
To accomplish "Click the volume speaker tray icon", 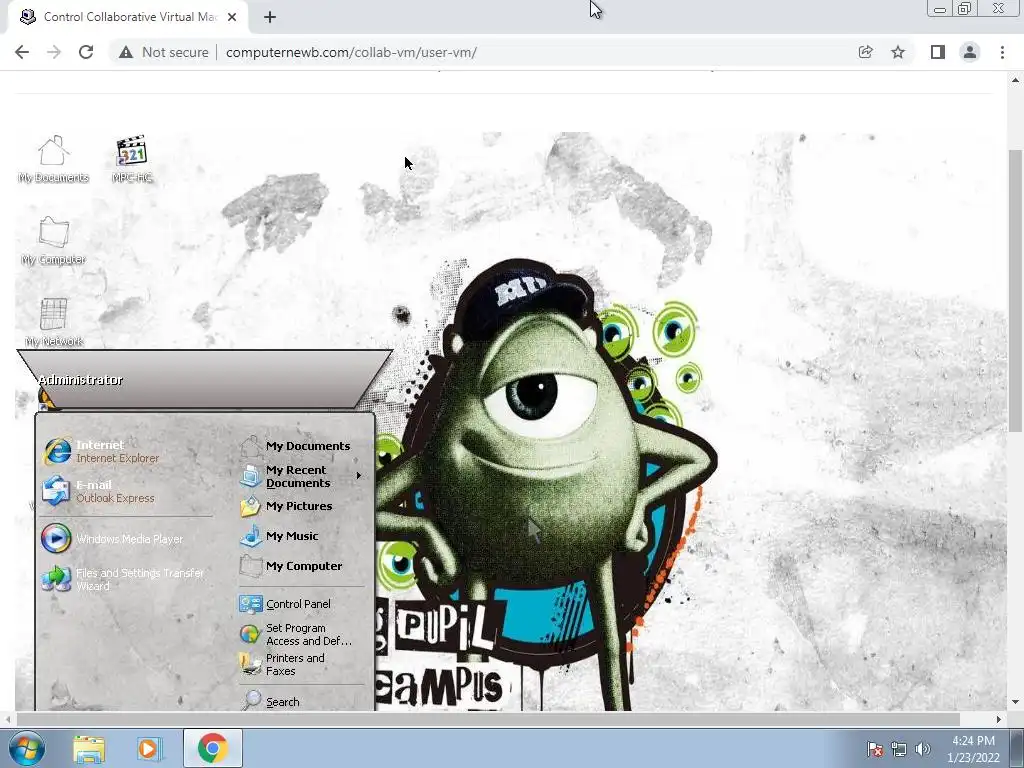I will click(x=922, y=749).
